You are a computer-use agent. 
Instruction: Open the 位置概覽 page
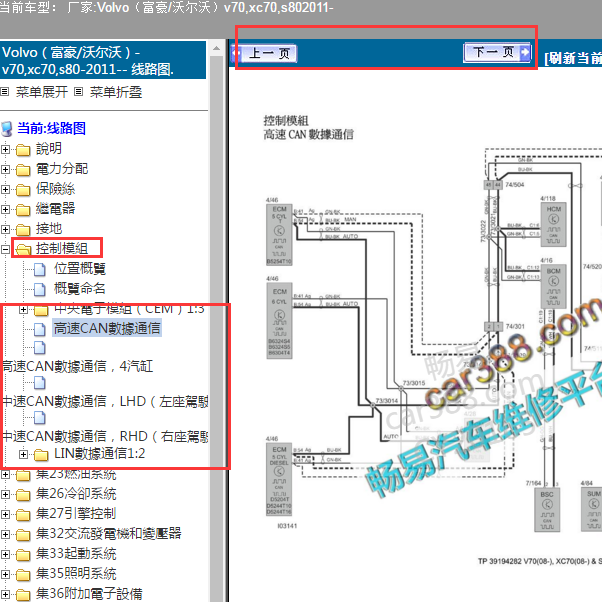(x=79, y=269)
